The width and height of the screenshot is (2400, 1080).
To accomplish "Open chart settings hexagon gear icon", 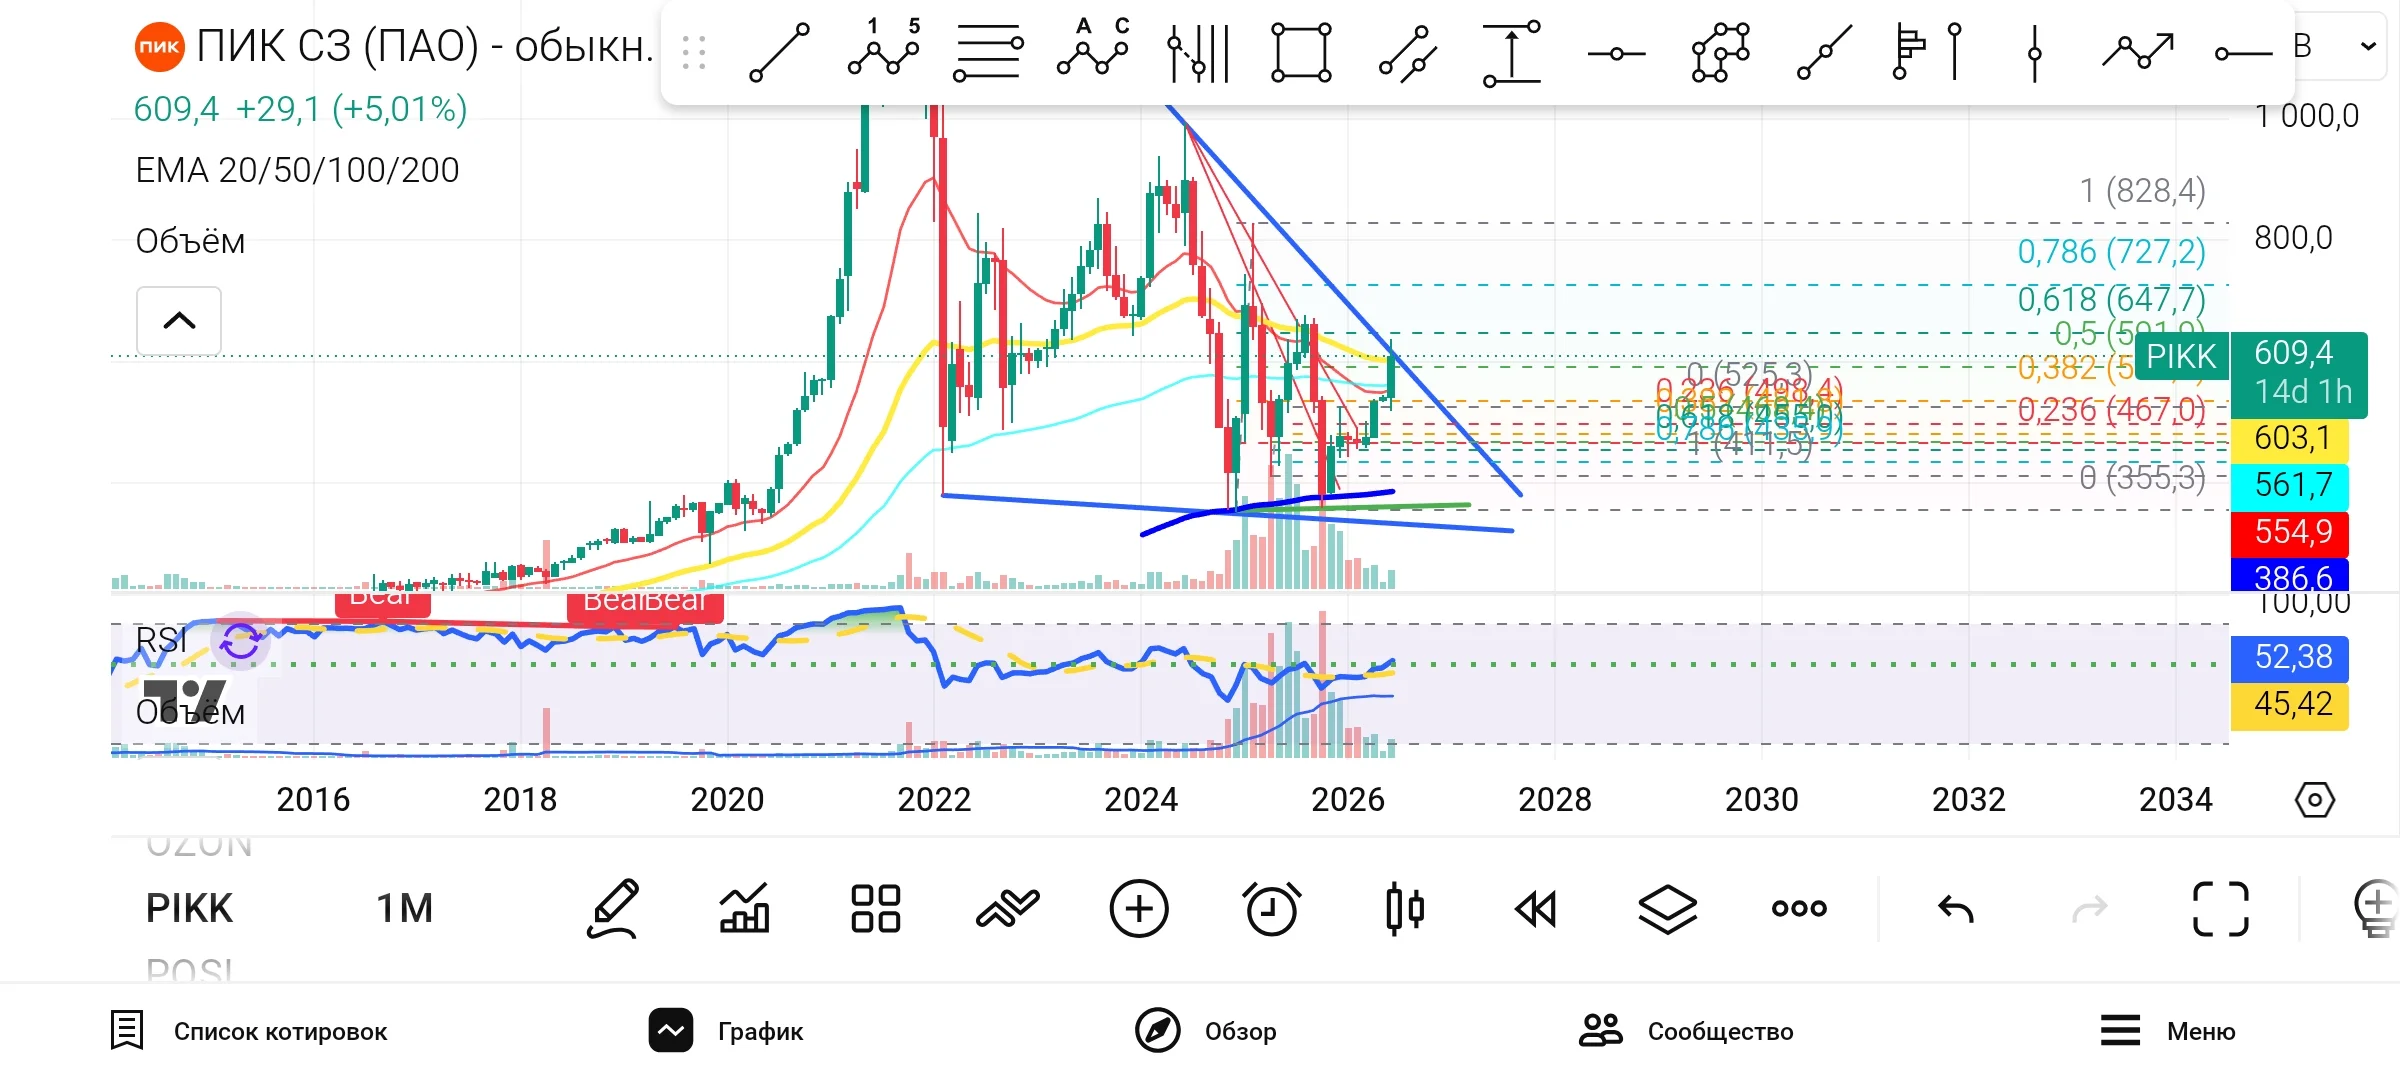I will 2314,799.
